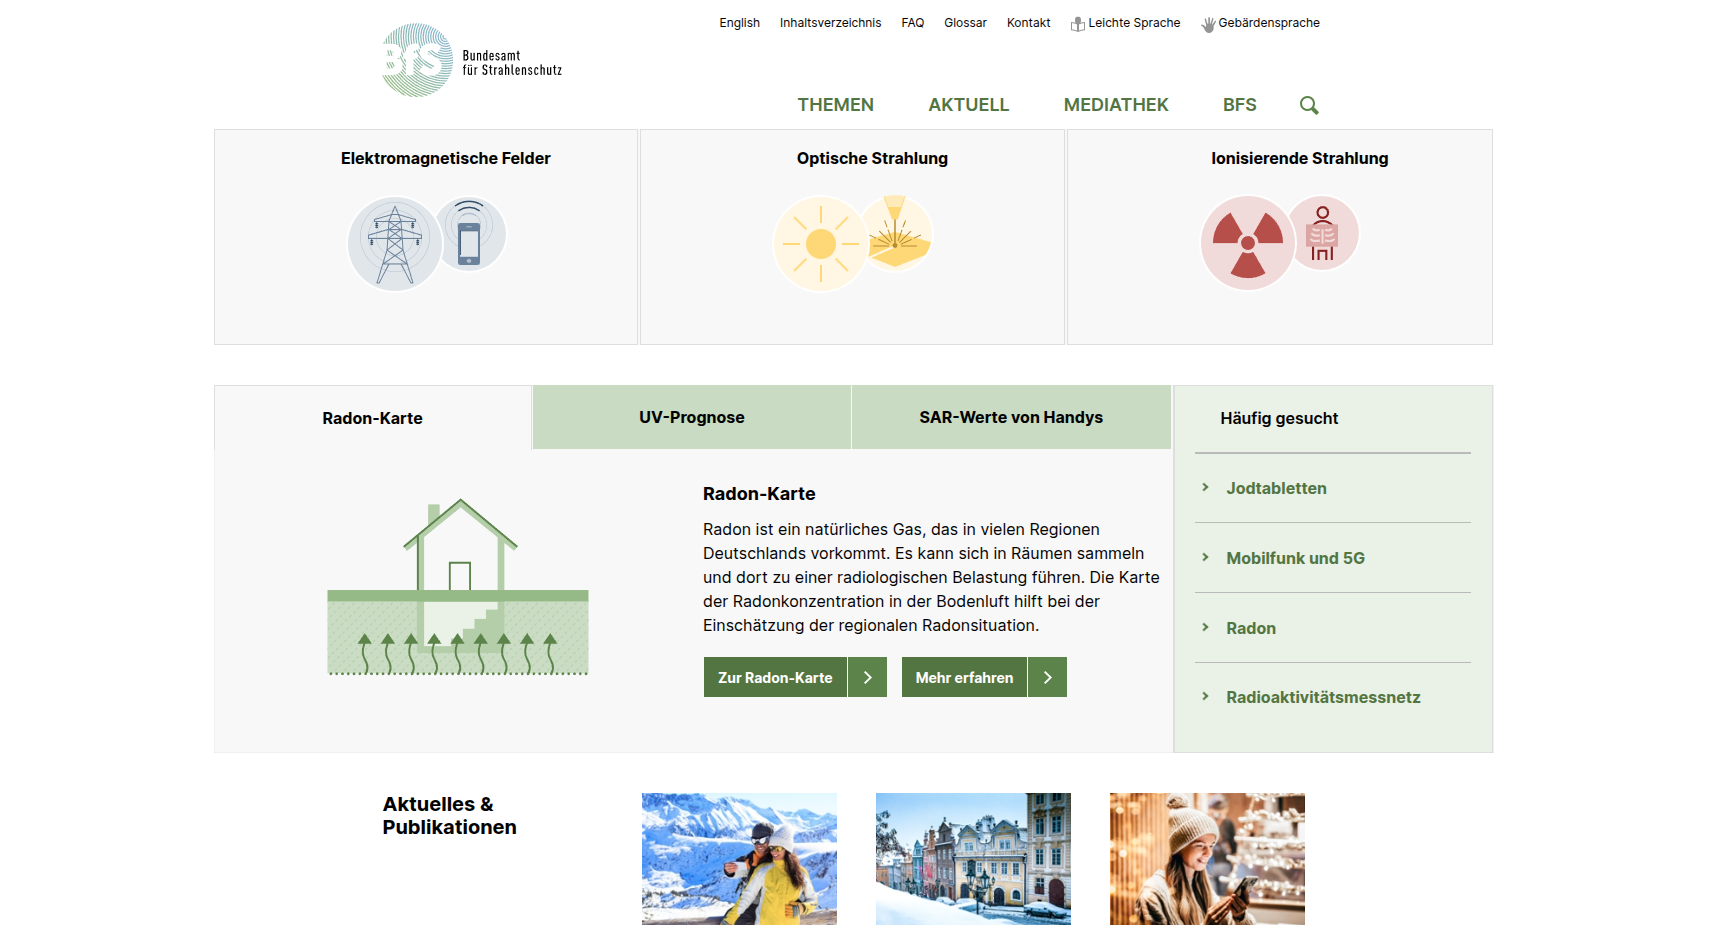Click the chevron before Mobilfunk und 5G
The width and height of the screenshot is (1712, 925).
tap(1205, 557)
